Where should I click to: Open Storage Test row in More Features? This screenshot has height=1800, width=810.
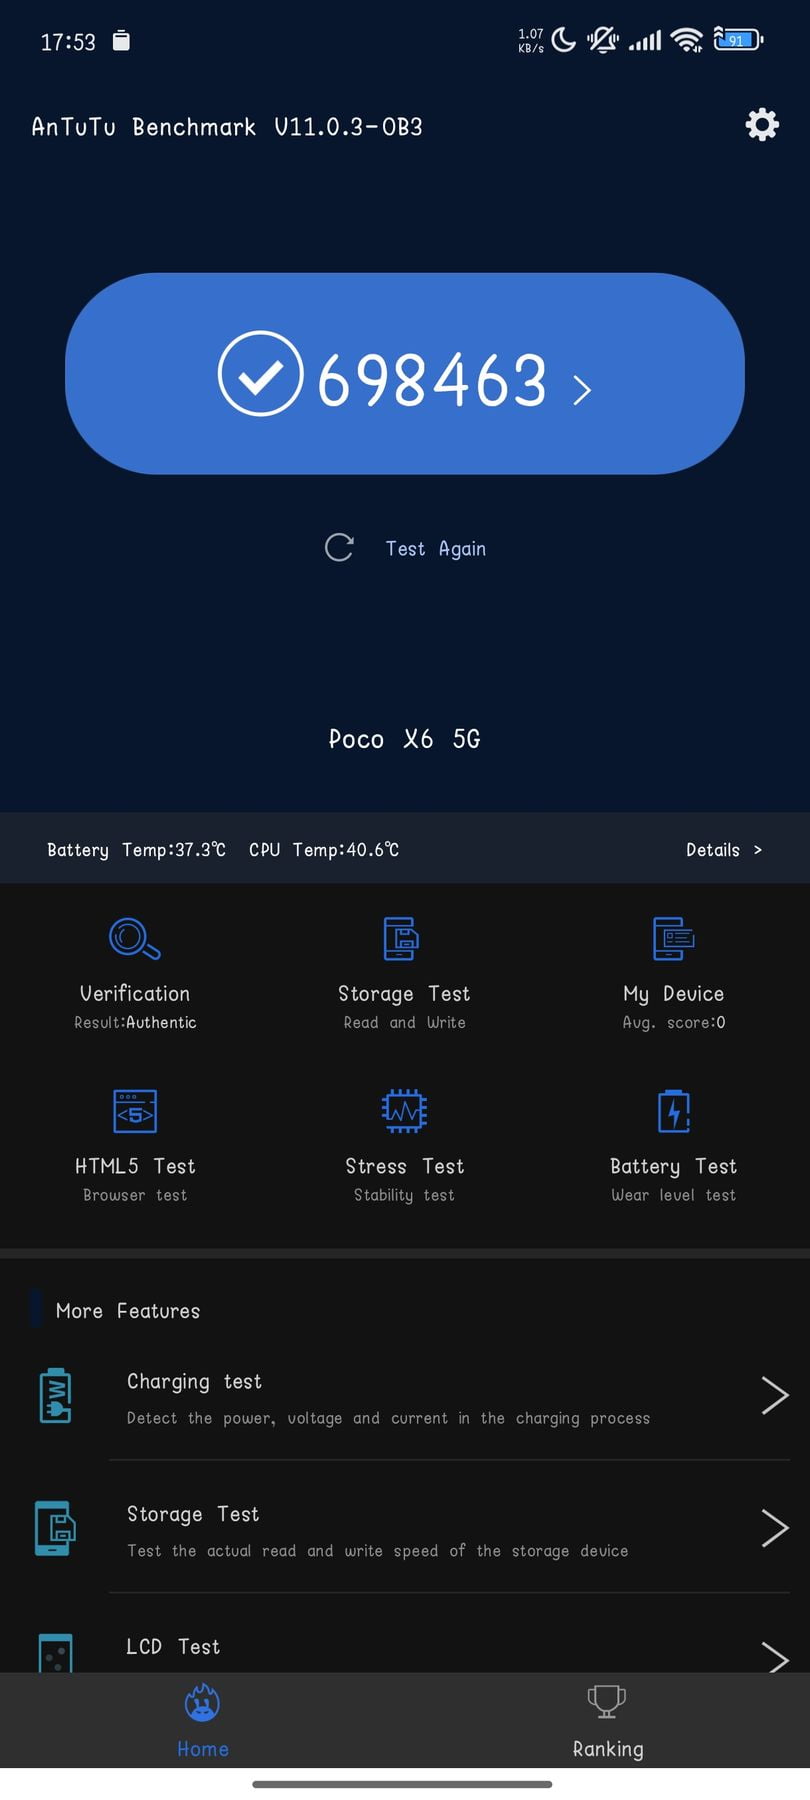(405, 1528)
